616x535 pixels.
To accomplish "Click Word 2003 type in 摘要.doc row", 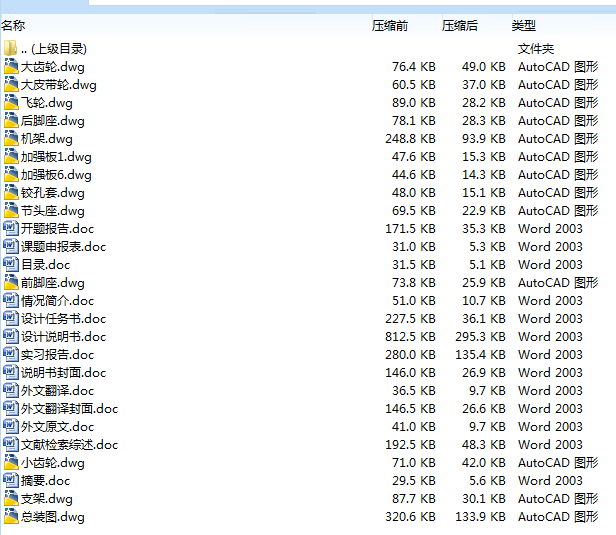I will click(x=550, y=480).
